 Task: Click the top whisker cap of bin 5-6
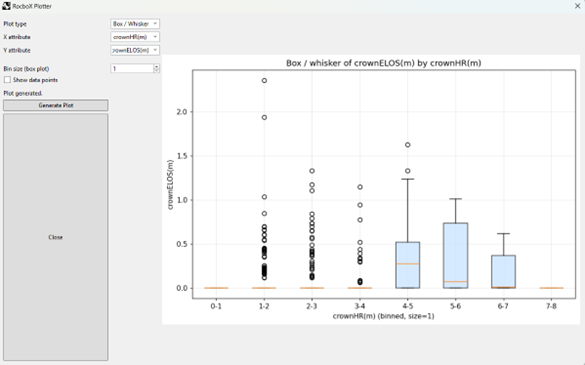point(456,199)
